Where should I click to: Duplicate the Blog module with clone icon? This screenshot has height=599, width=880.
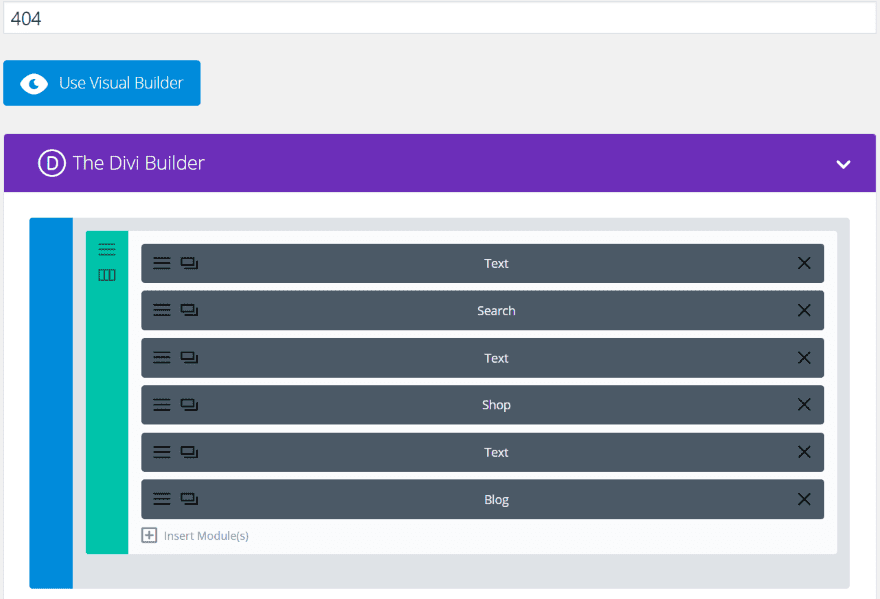click(x=189, y=499)
